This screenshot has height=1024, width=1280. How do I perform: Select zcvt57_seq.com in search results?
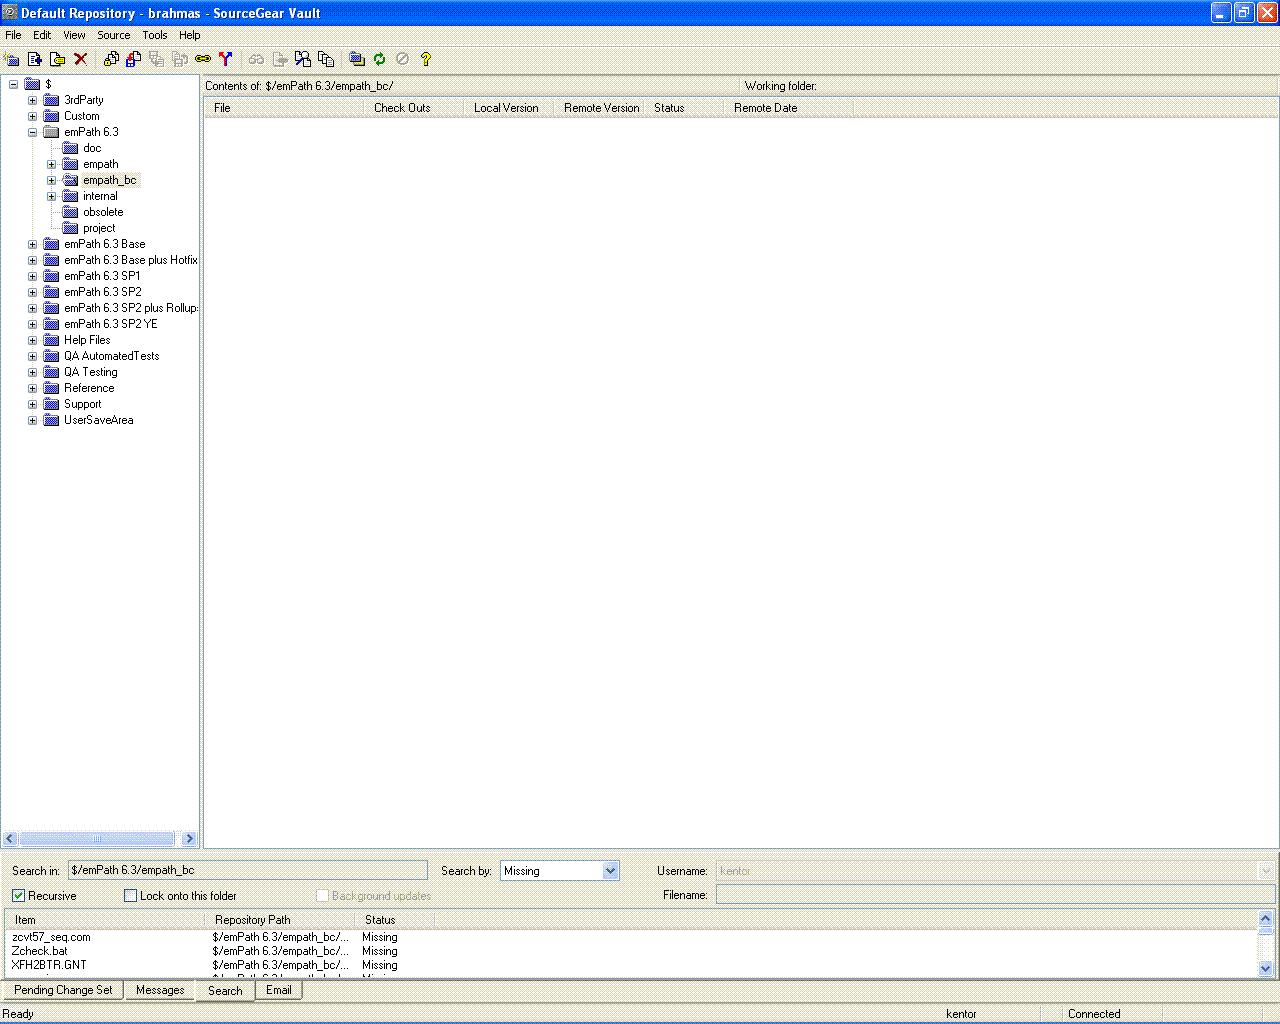[x=51, y=937]
